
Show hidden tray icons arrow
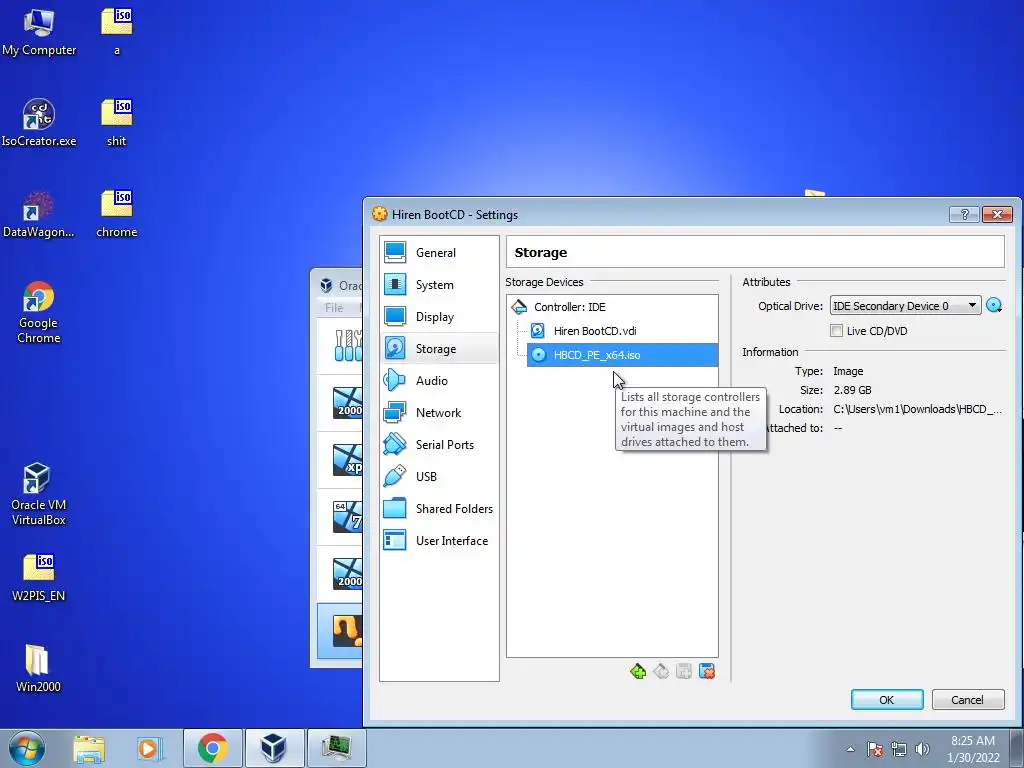coord(850,749)
